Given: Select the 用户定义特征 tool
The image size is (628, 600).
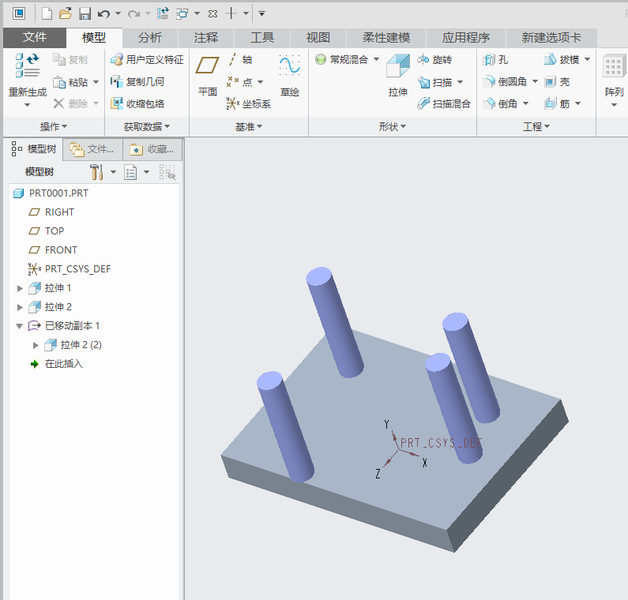Looking at the screenshot, I should point(147,60).
